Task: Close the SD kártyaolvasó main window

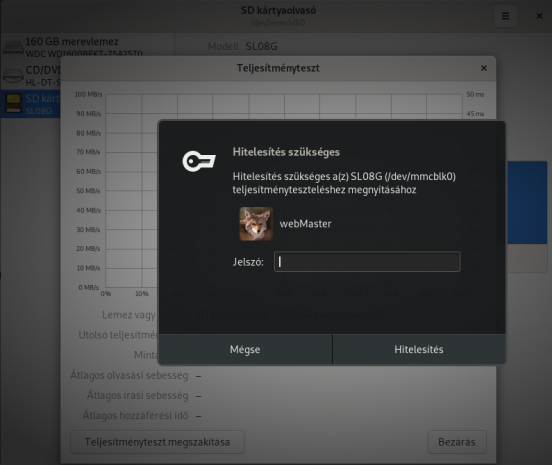Action: (539, 16)
